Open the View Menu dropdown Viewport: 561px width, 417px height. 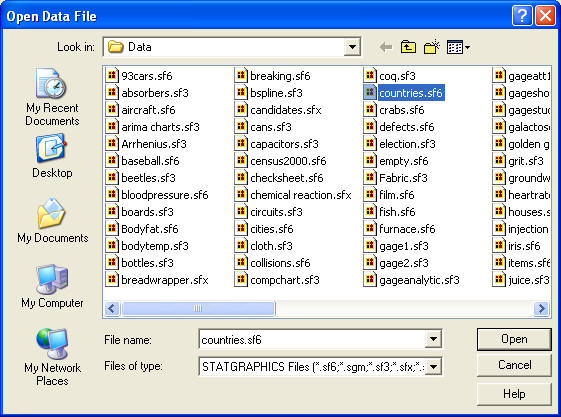point(458,47)
